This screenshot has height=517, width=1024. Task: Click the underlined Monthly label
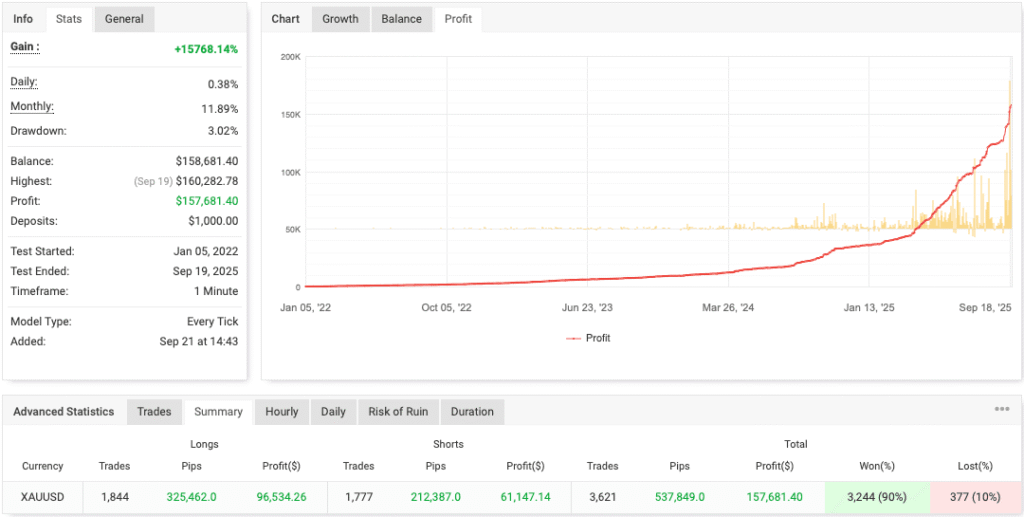pyautogui.click(x=32, y=107)
